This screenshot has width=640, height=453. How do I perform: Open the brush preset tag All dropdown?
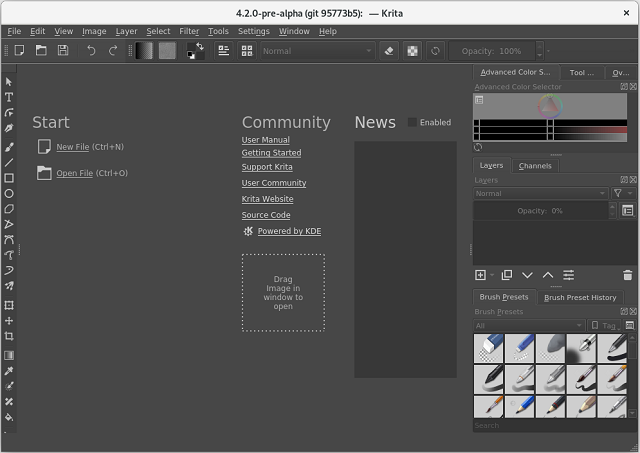pyautogui.click(x=529, y=326)
